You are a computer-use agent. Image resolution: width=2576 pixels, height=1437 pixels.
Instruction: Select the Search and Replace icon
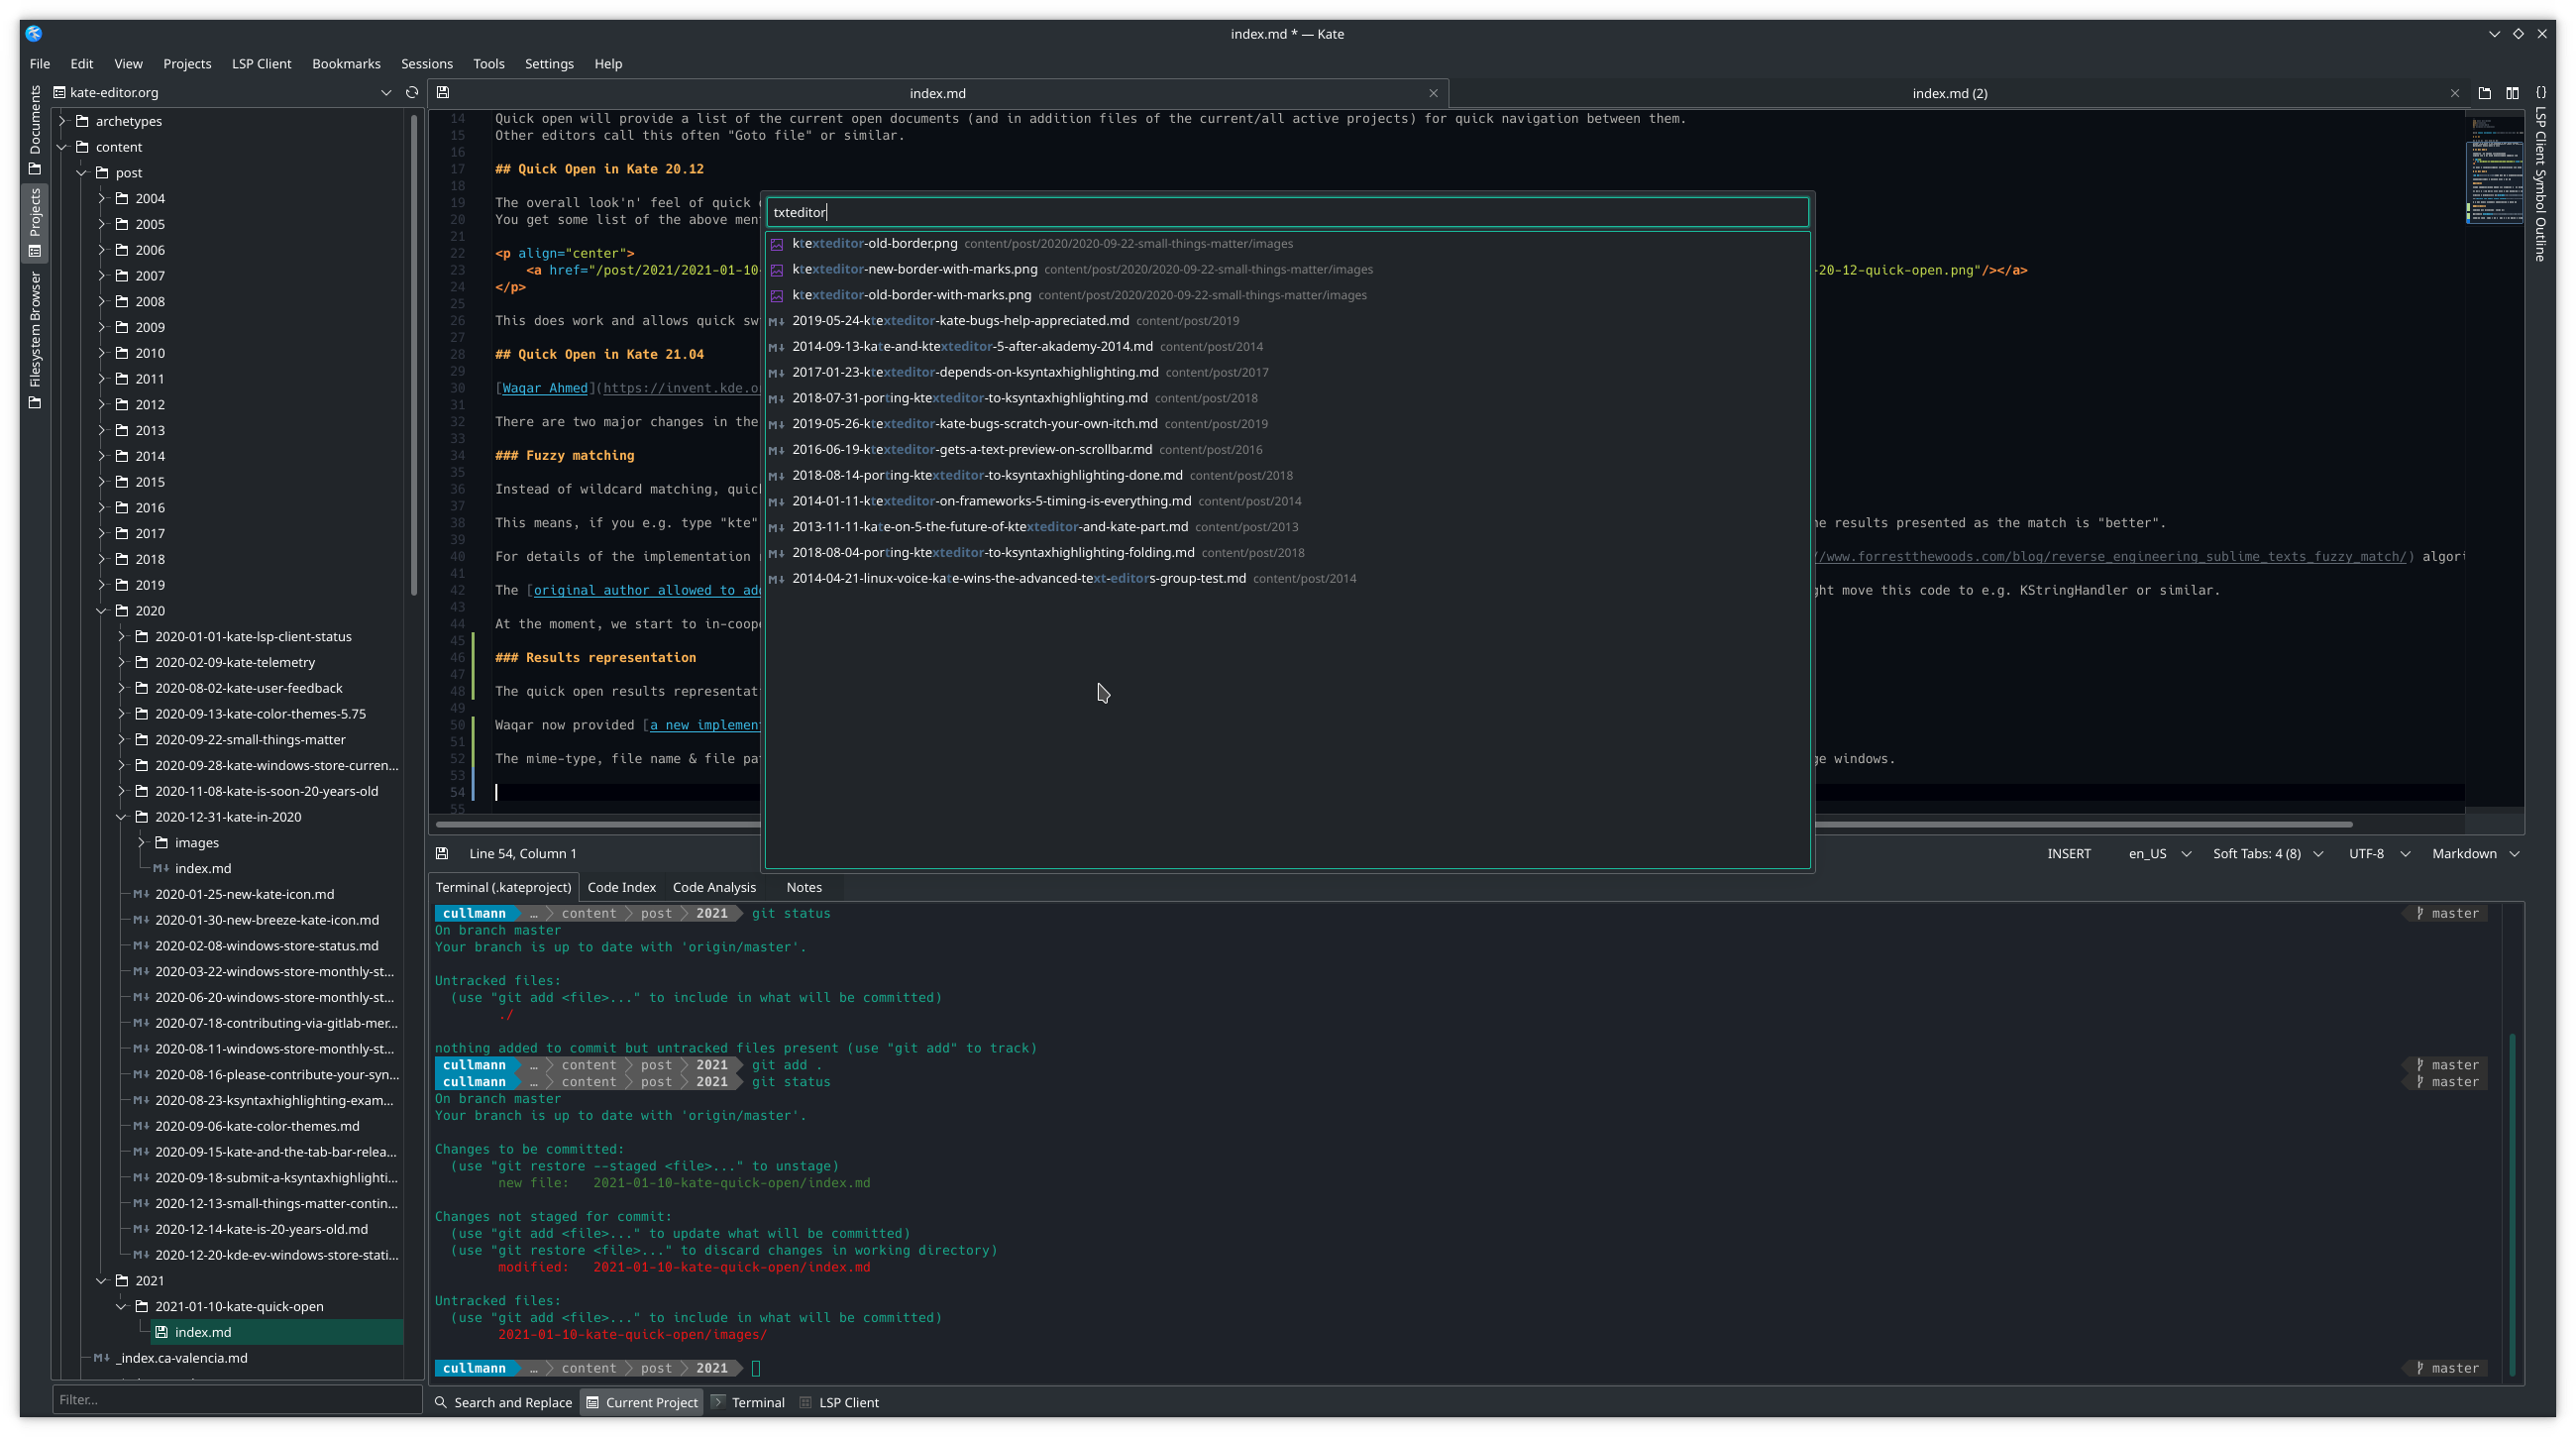click(439, 1401)
